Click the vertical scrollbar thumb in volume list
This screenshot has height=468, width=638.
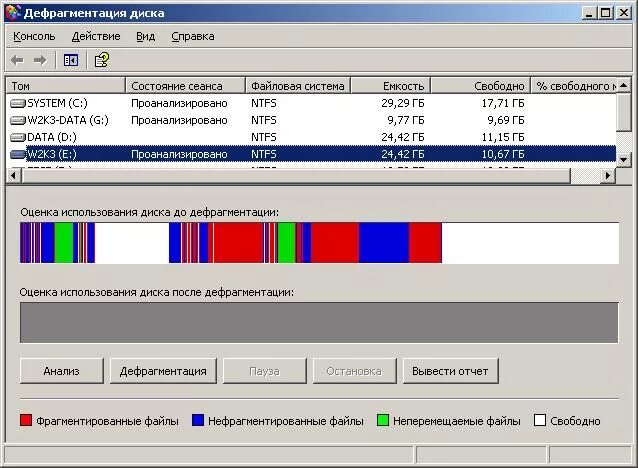point(624,112)
